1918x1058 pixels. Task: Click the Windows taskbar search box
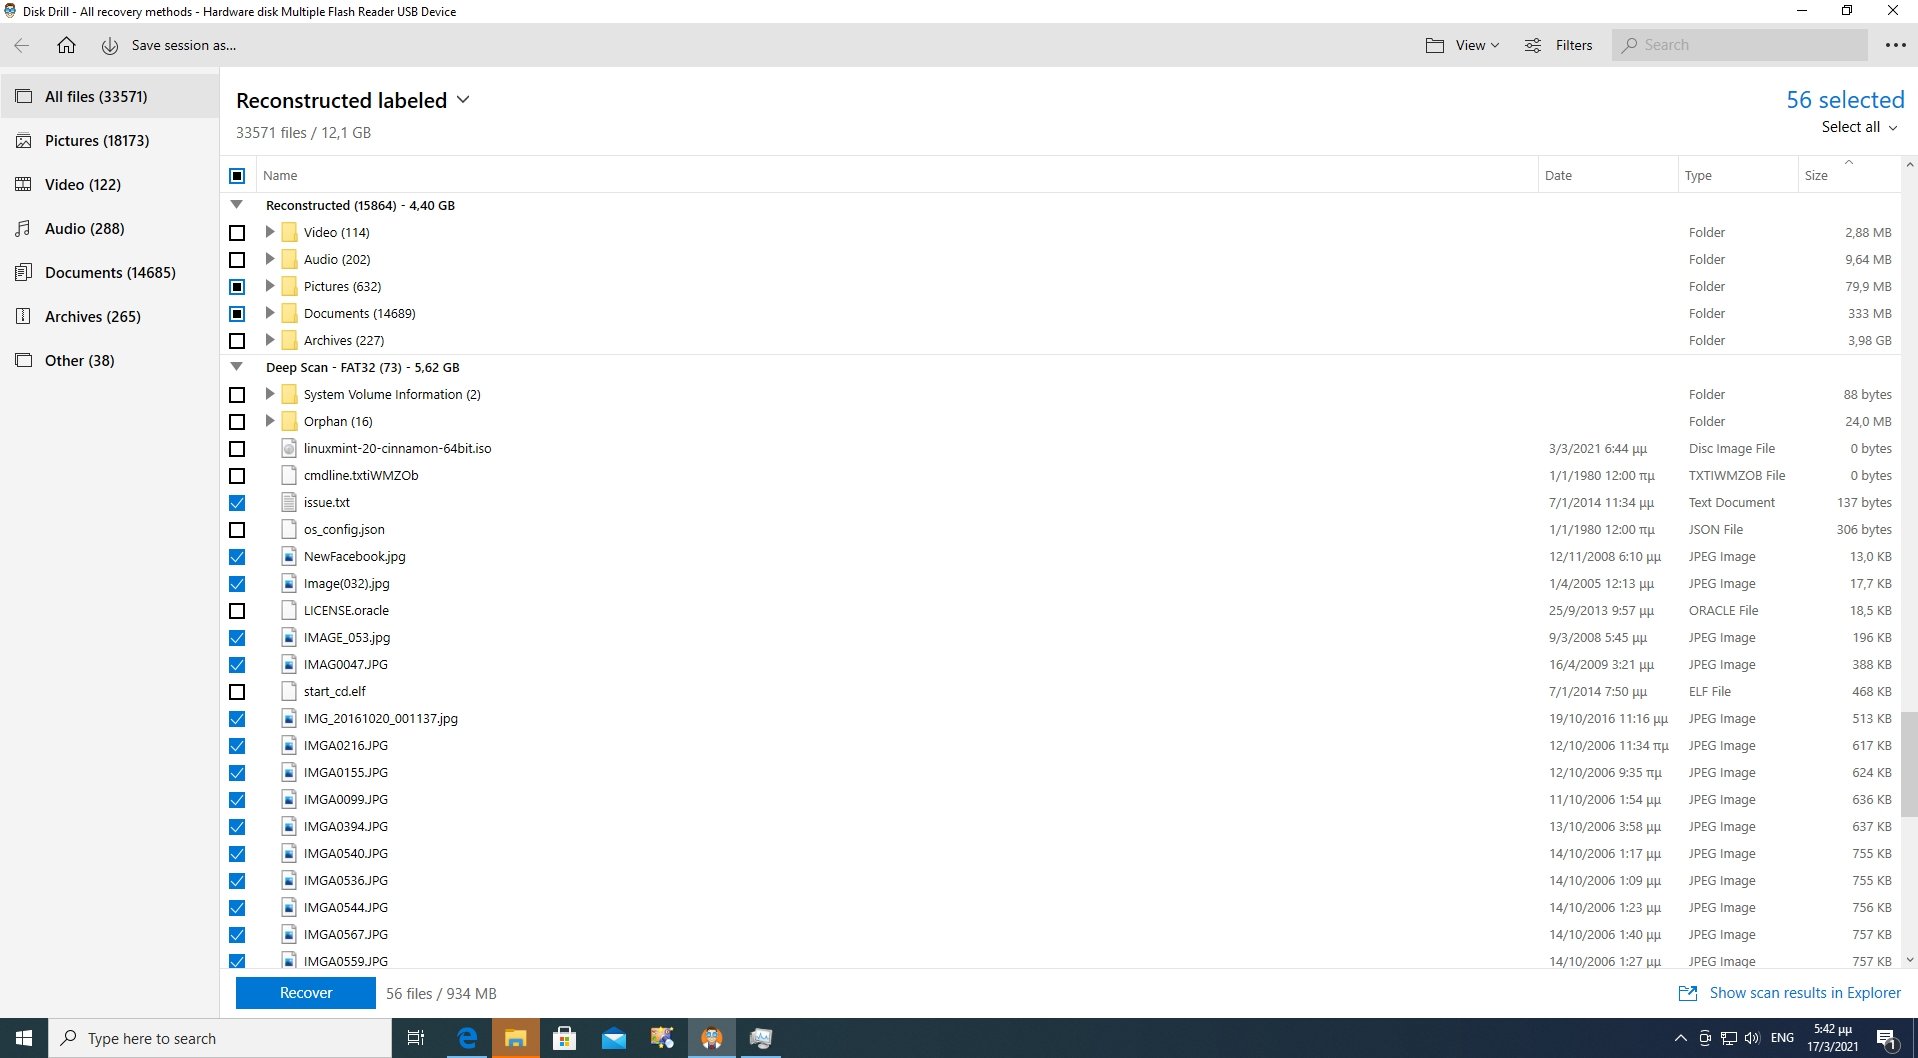tap(220, 1038)
